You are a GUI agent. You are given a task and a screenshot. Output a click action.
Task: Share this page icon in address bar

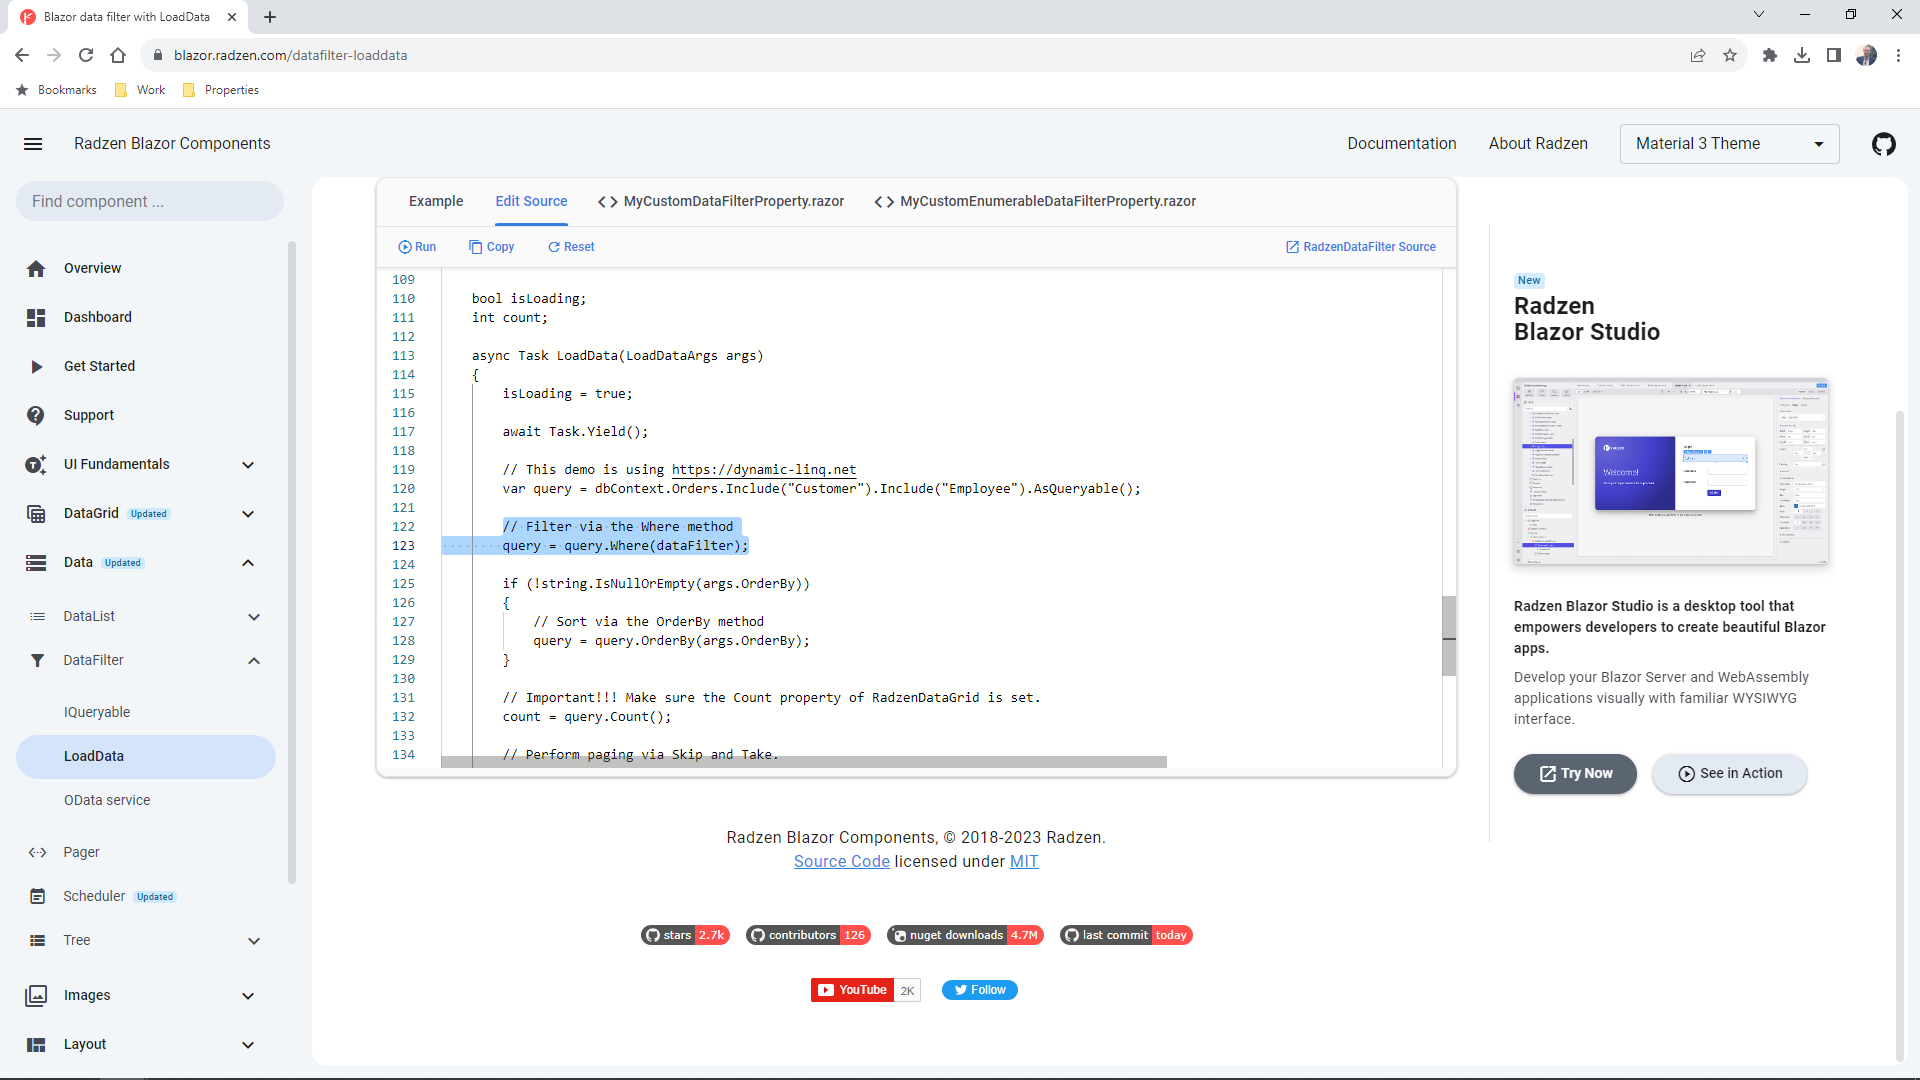(x=1698, y=55)
